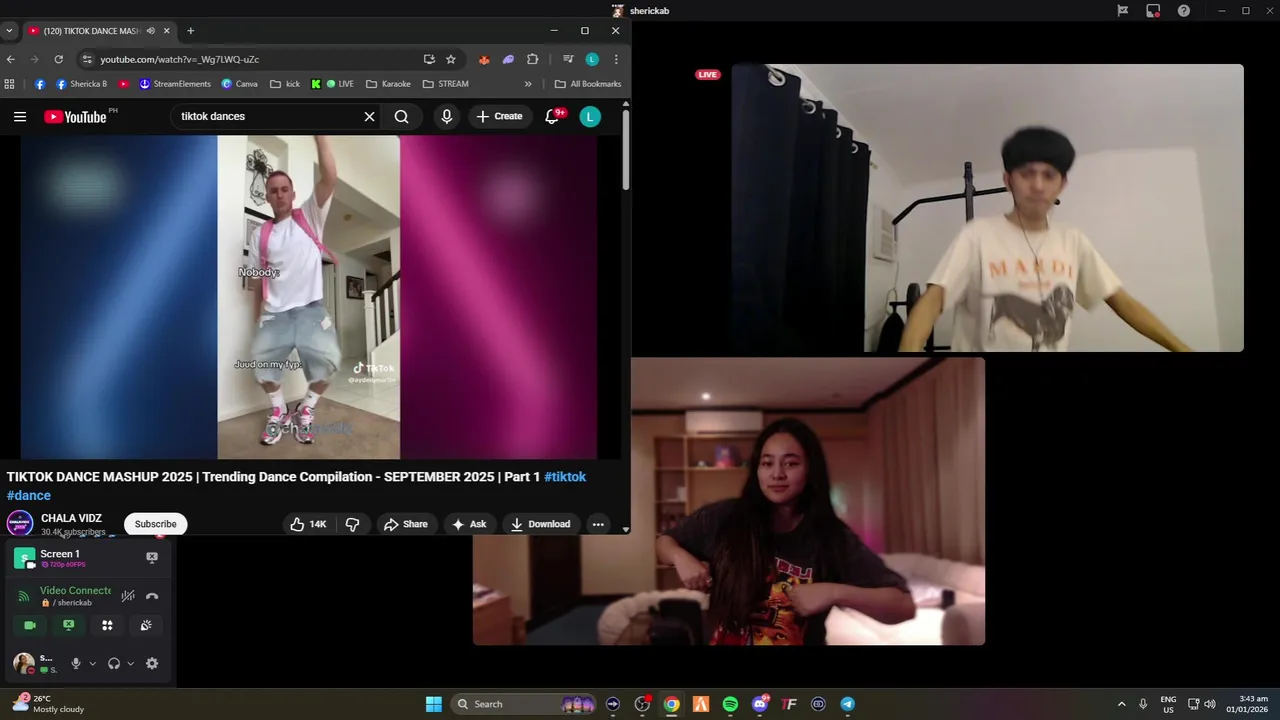Screen dimensions: 1280x720
Task: Open the Chrome apps grid shortcut
Action: [10, 84]
